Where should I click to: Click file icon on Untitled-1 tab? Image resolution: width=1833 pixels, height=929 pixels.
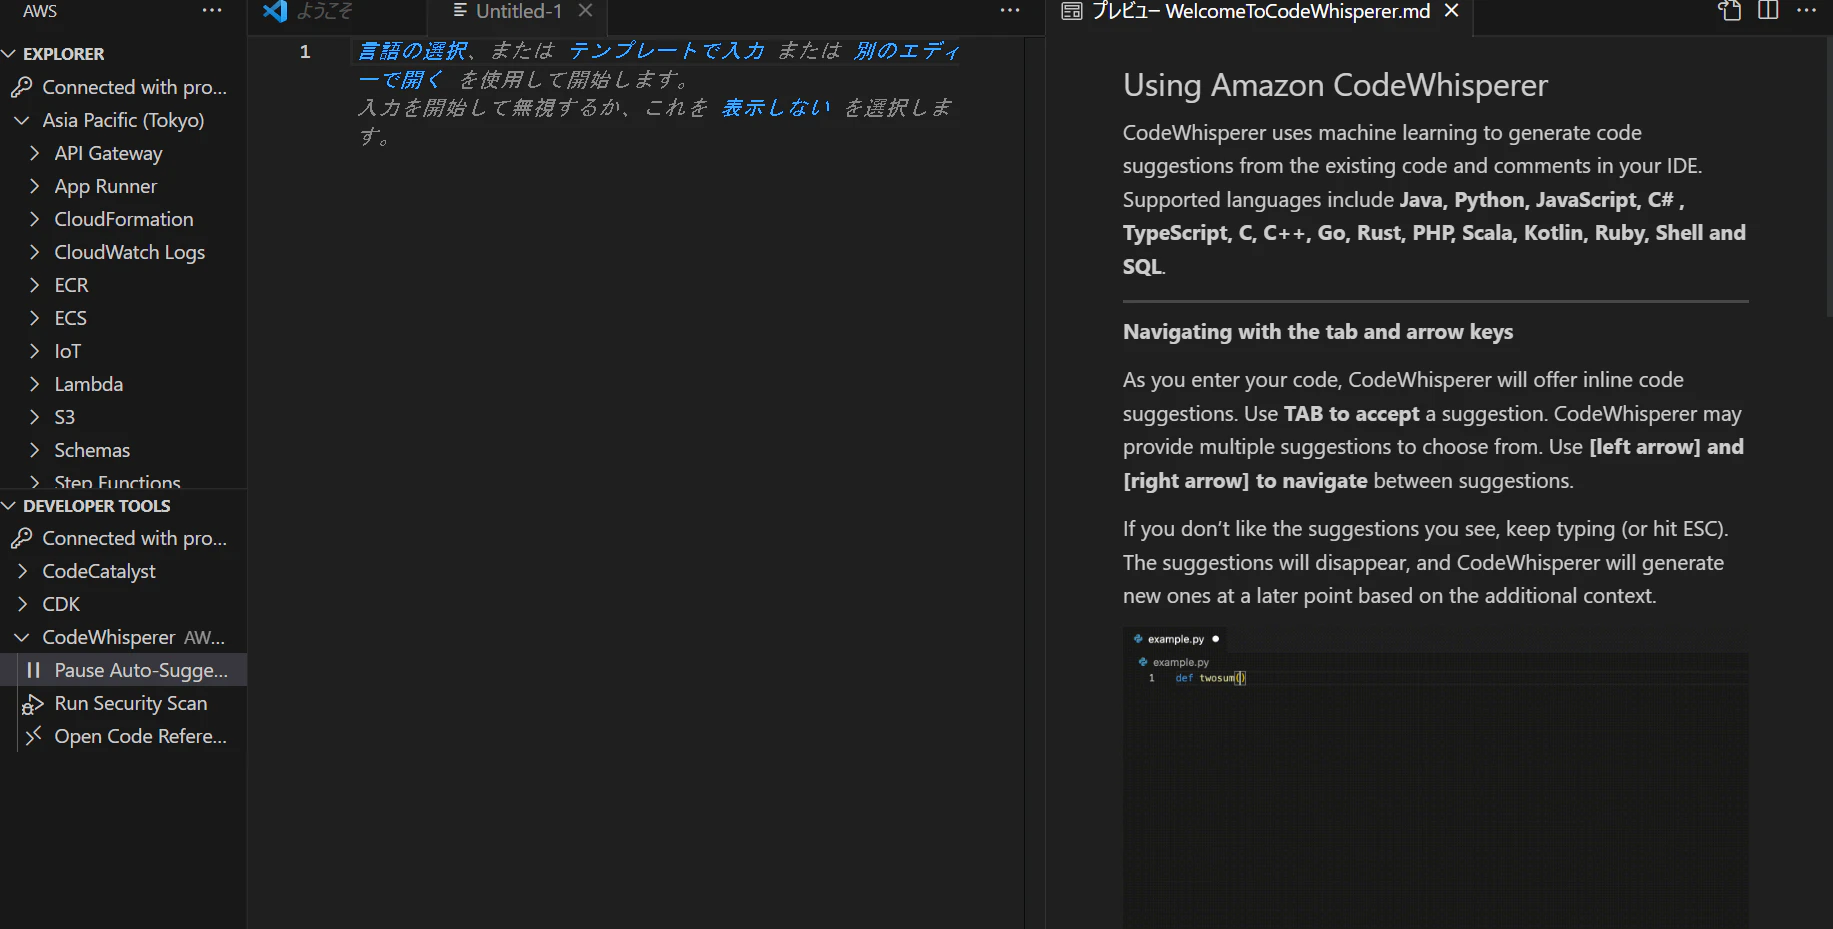[x=460, y=11]
